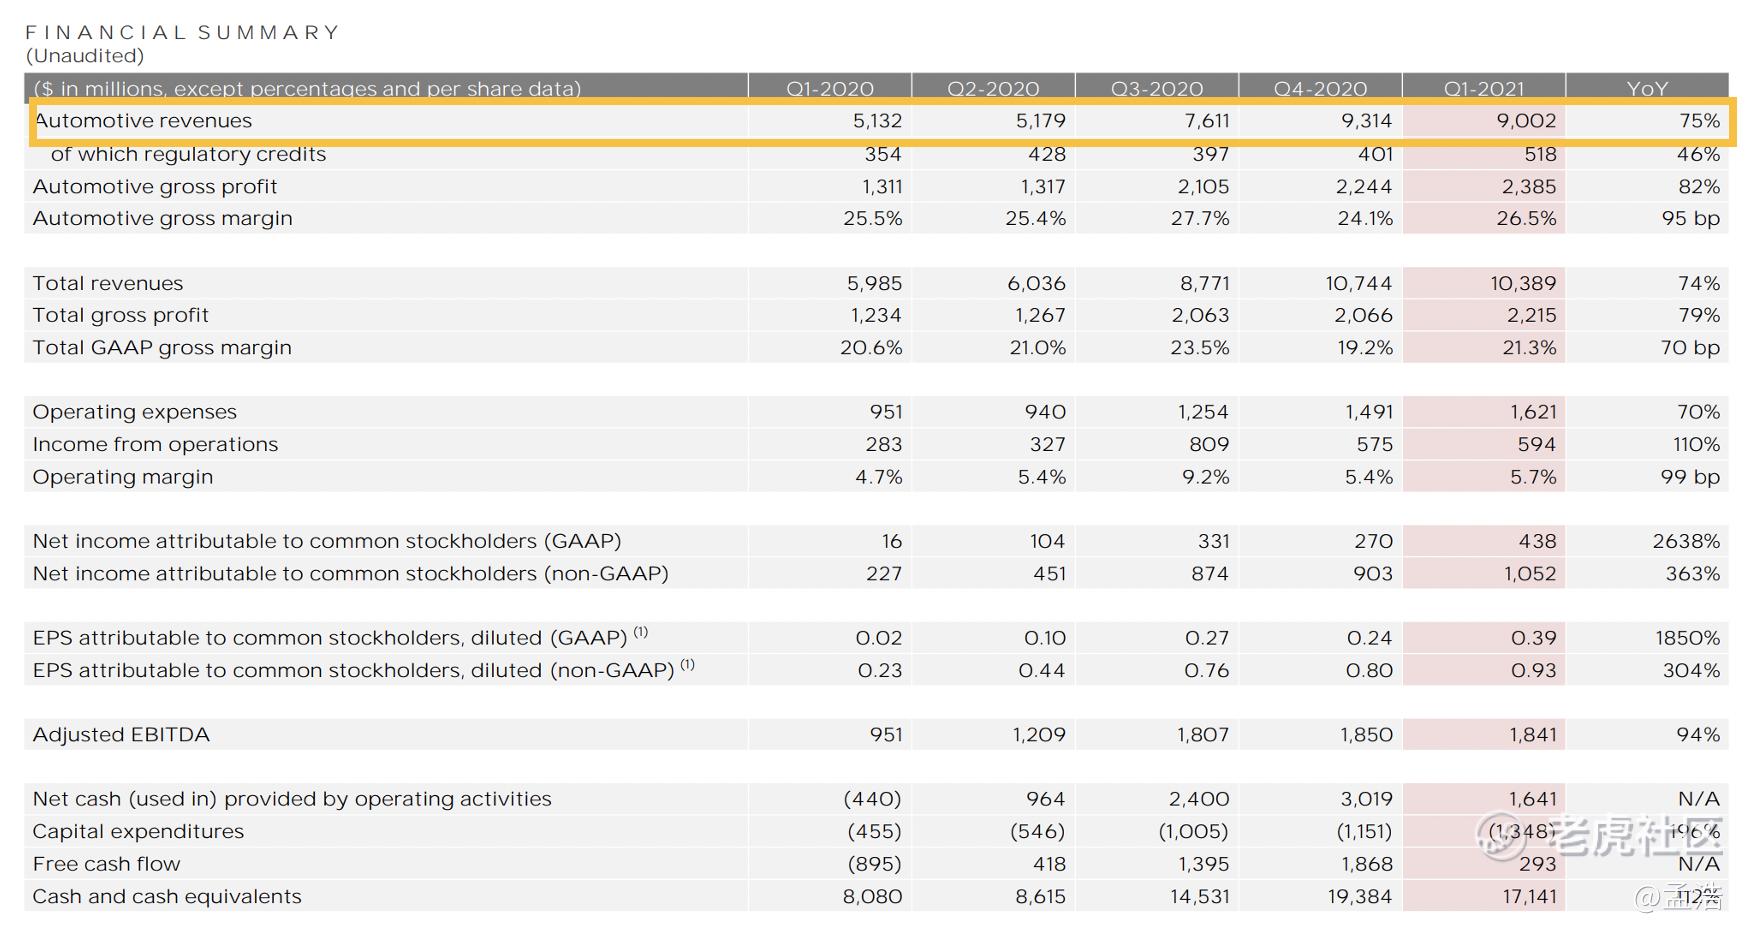Select the Q4-2020 column header
Image resolution: width=1758 pixels, height=938 pixels.
(x=1320, y=88)
